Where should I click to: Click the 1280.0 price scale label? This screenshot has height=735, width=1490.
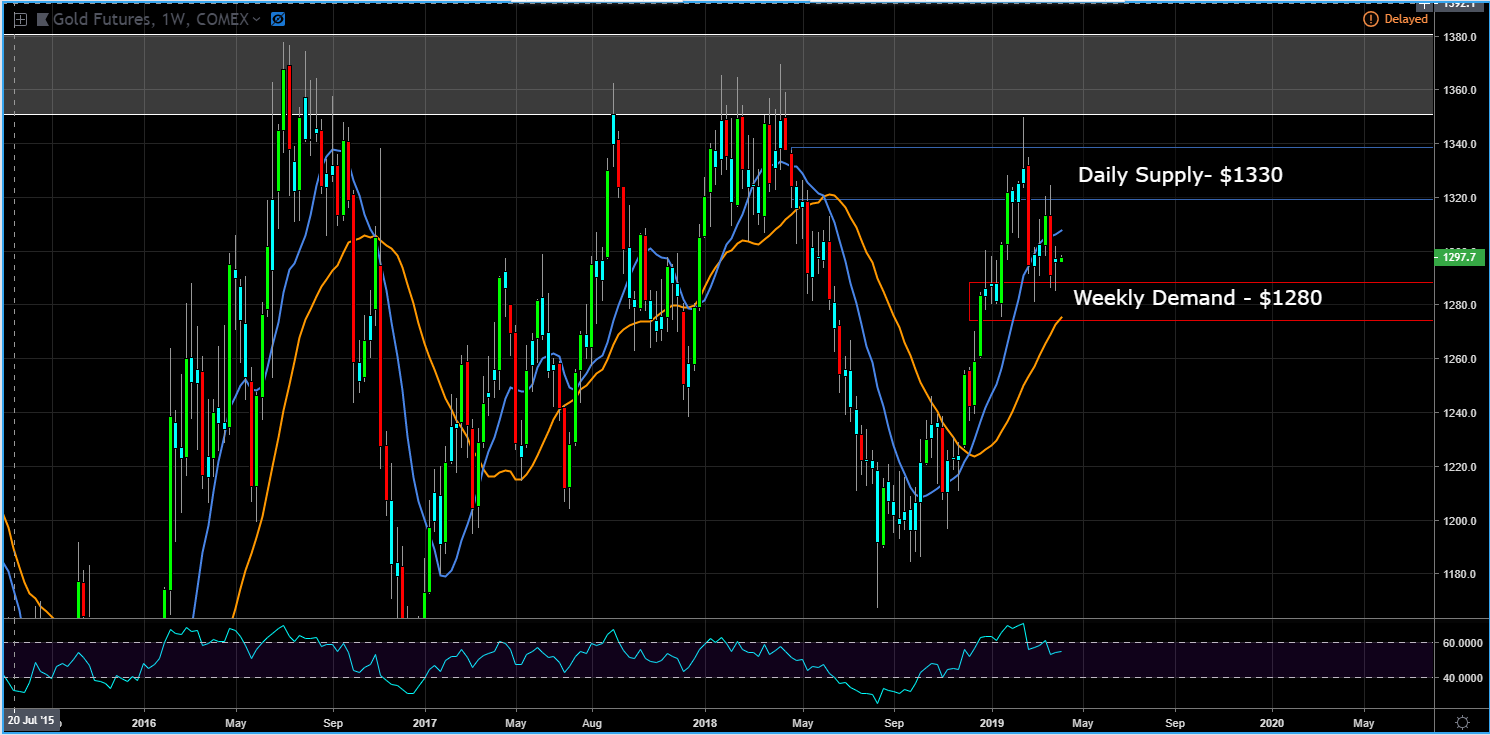tap(1459, 305)
